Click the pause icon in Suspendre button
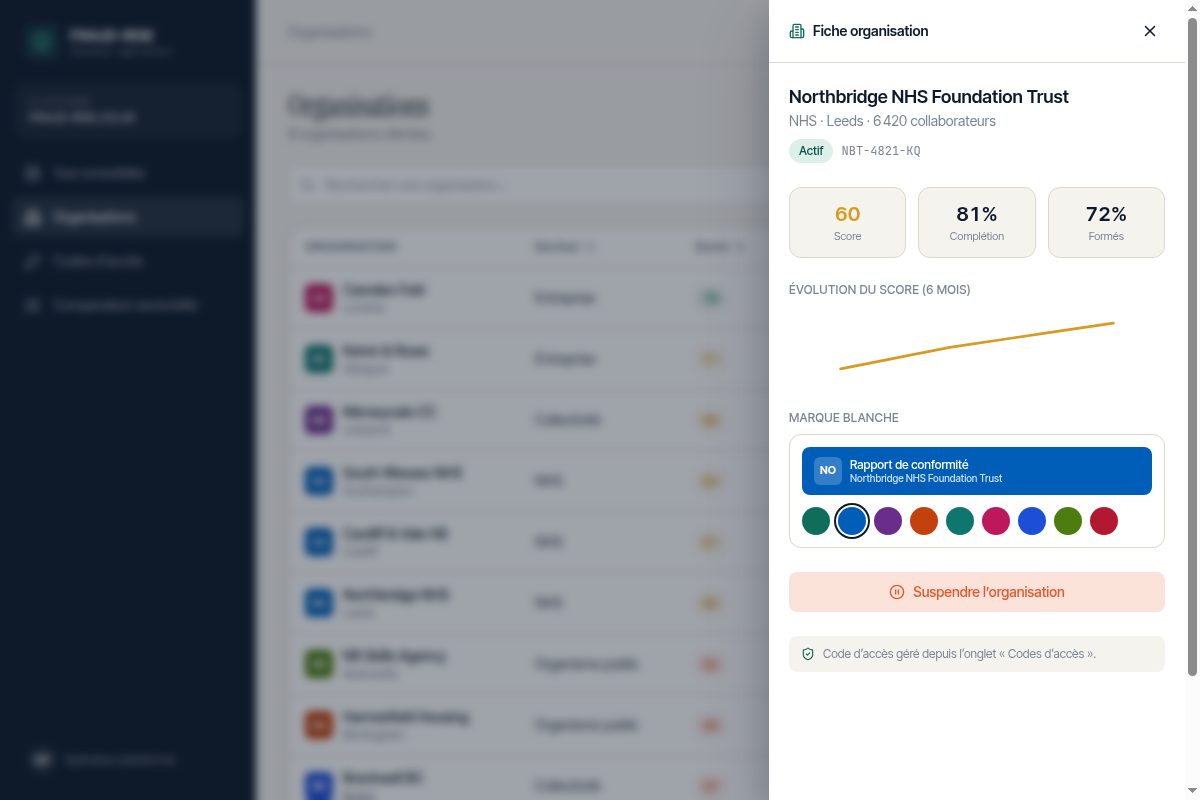Screen dimensions: 1200x800 (x=897, y=592)
